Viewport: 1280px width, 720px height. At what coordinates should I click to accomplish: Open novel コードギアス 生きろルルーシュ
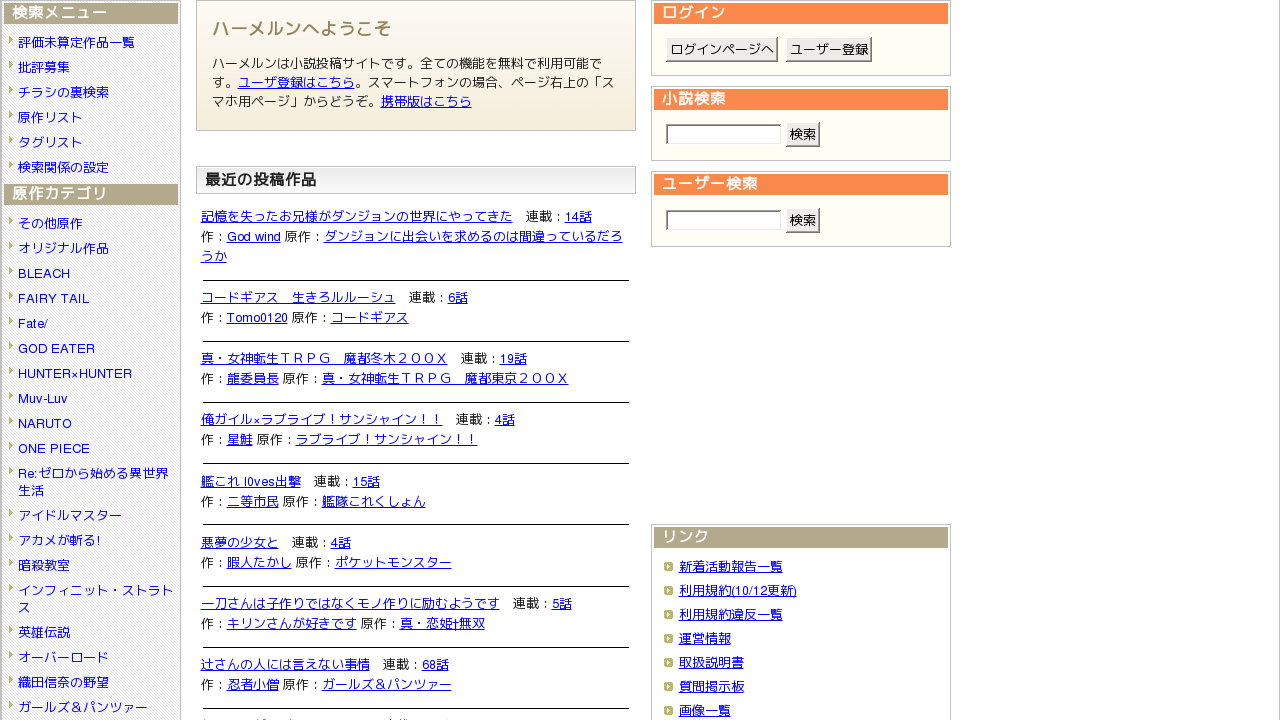coord(298,297)
